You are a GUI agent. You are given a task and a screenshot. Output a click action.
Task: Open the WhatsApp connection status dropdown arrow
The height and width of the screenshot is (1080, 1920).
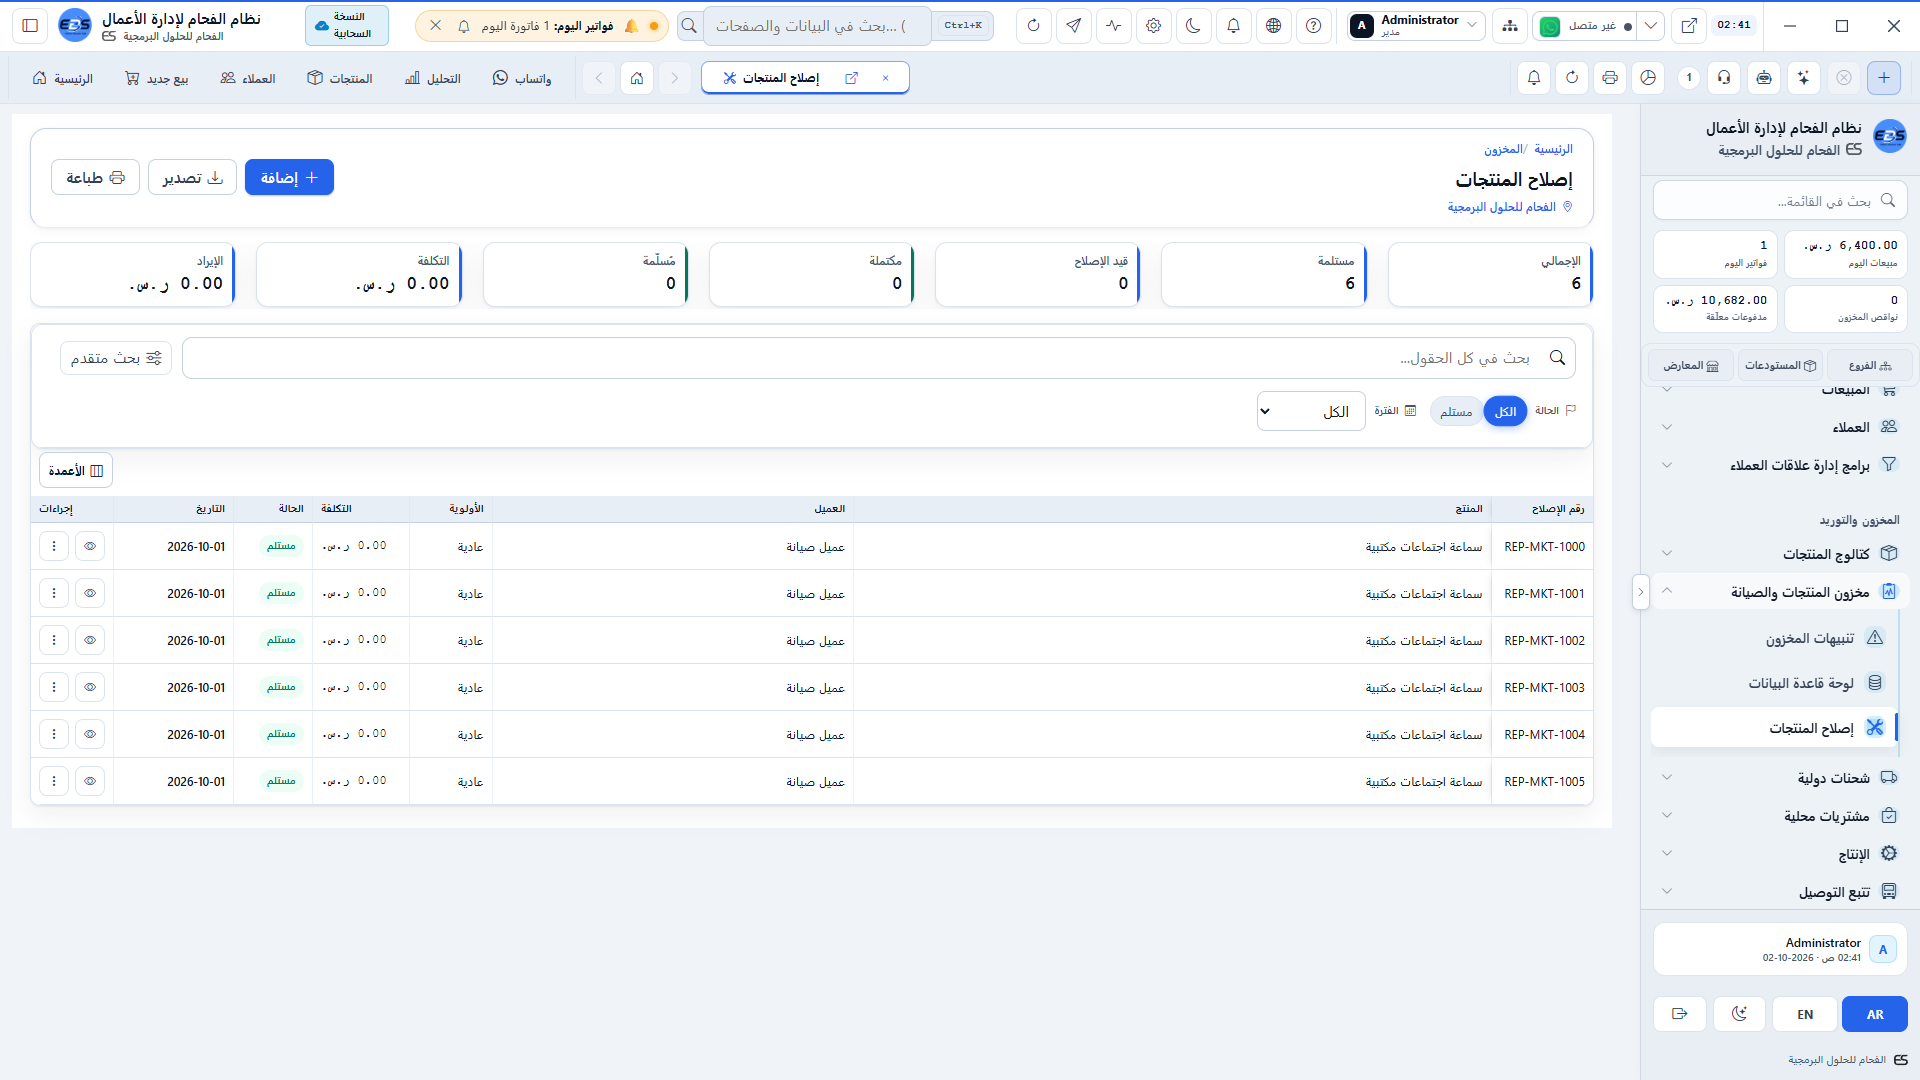pos(1651,26)
